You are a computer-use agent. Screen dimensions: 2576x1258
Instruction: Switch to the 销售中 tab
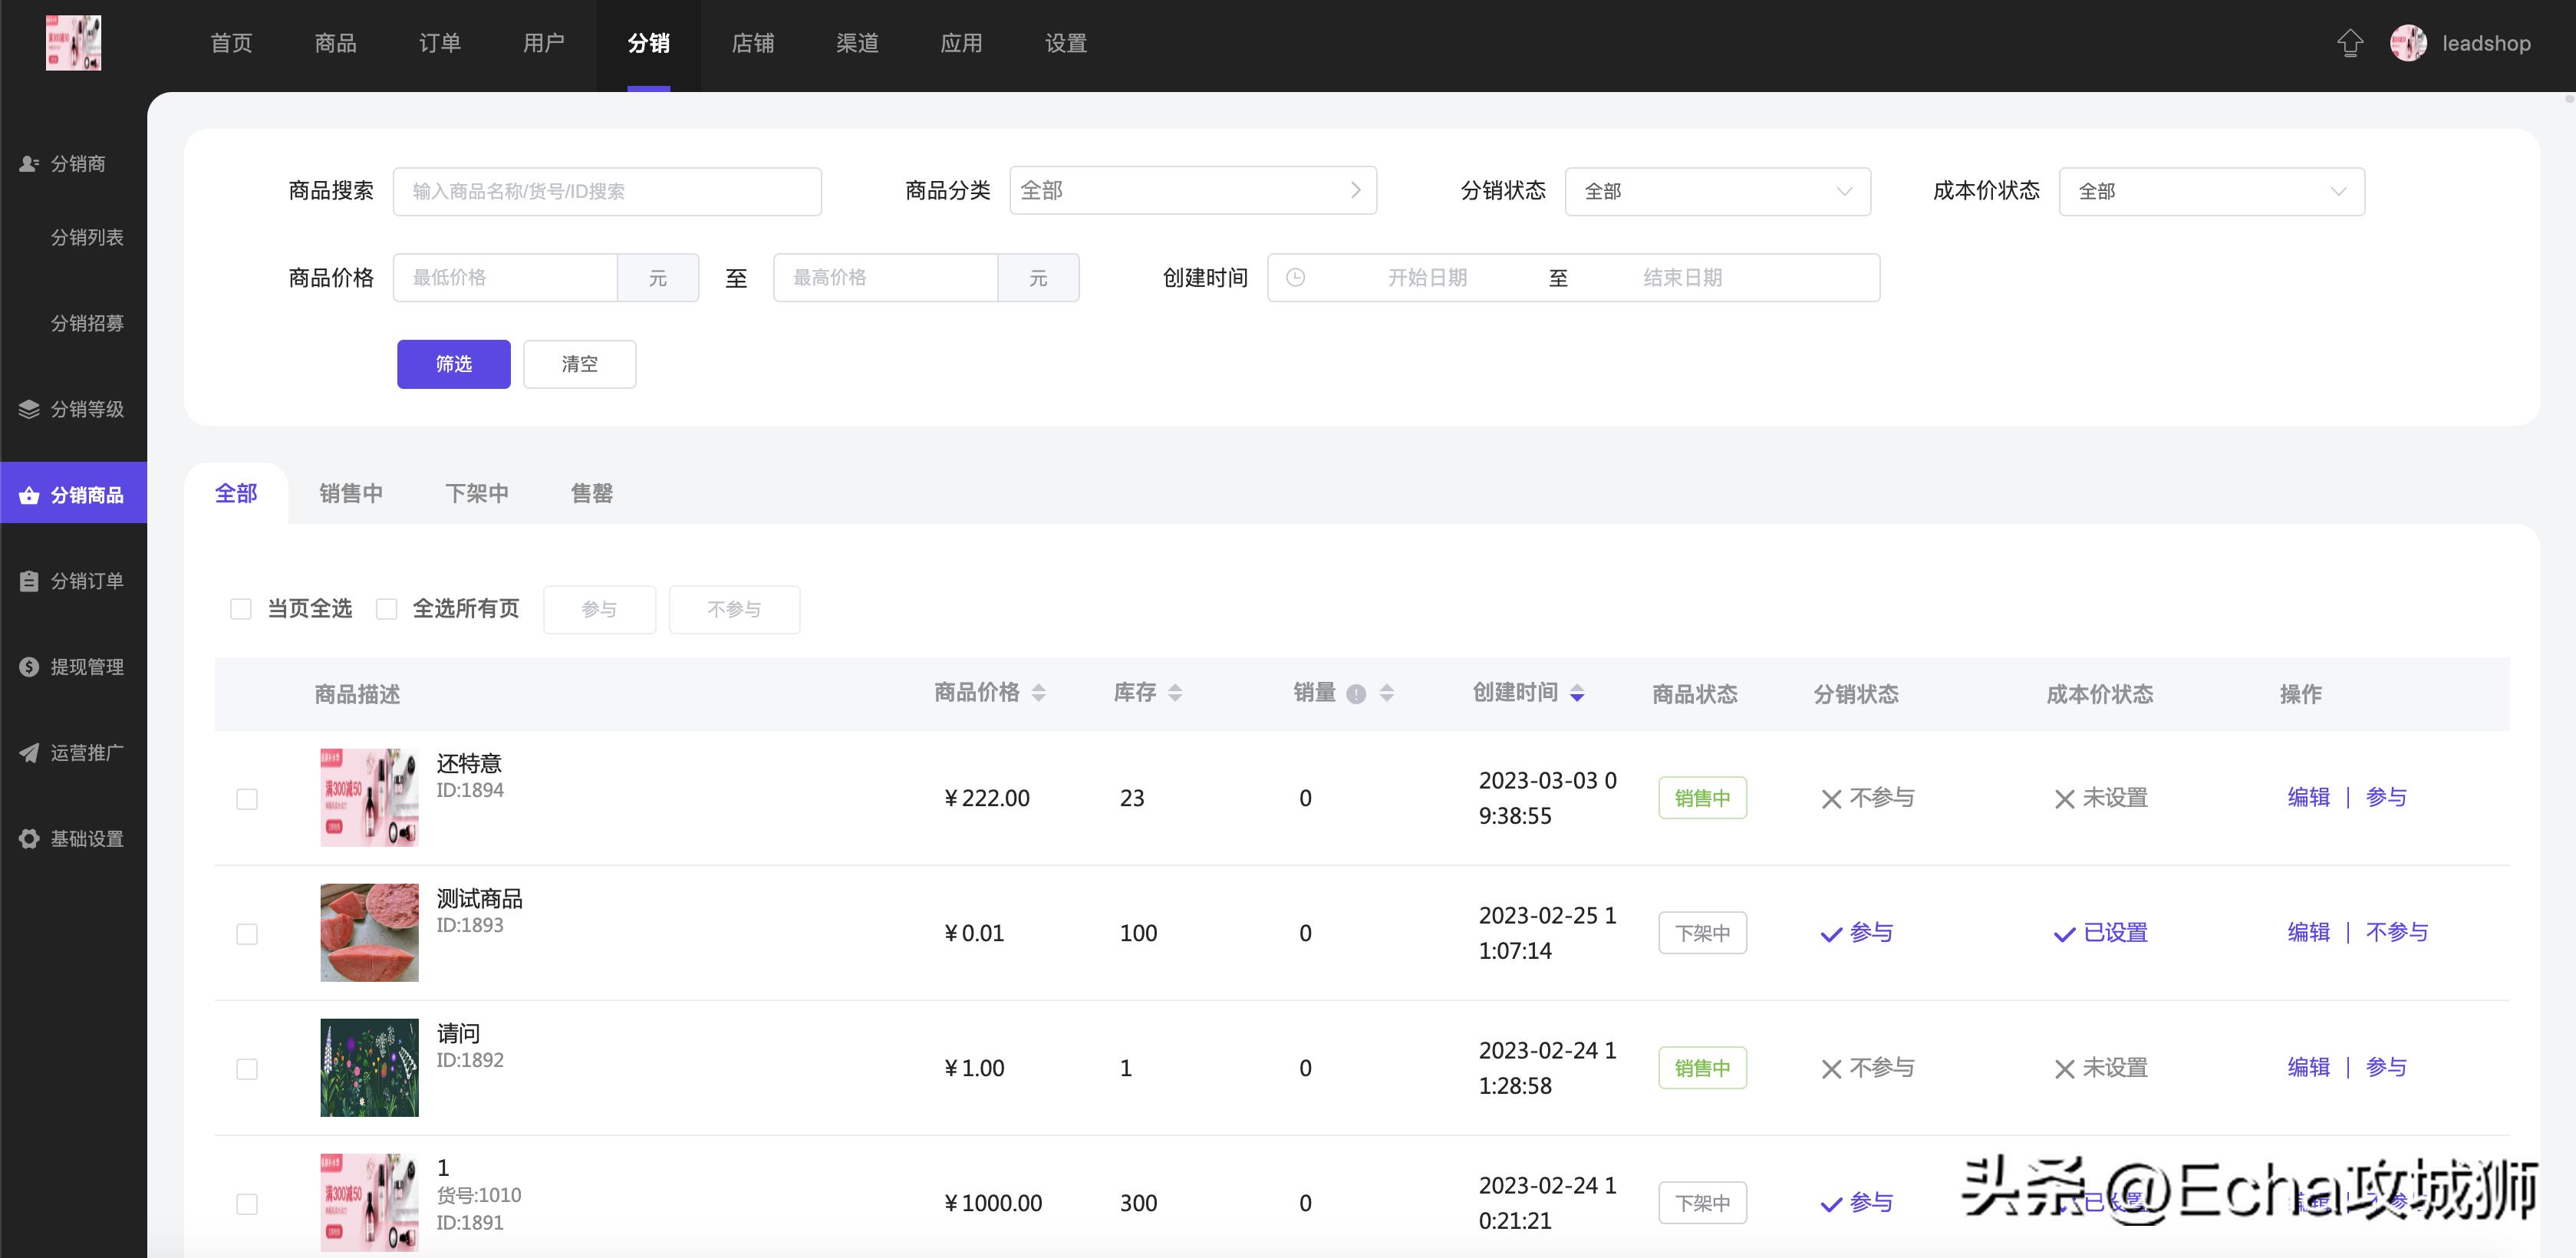click(x=351, y=492)
